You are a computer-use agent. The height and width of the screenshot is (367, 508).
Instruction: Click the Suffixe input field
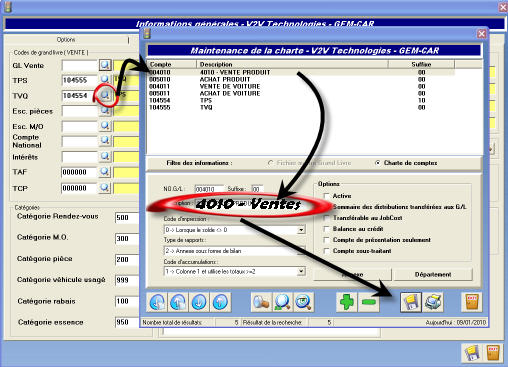click(x=257, y=189)
